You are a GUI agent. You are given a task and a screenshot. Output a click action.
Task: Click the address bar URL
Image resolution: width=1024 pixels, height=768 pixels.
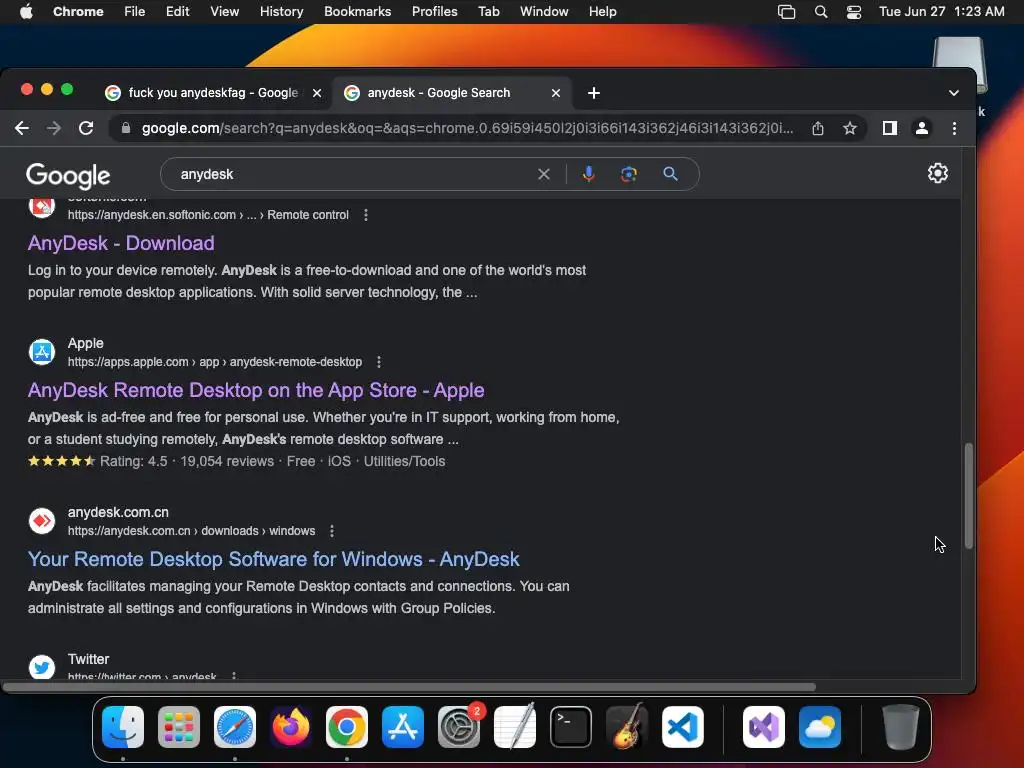click(468, 128)
